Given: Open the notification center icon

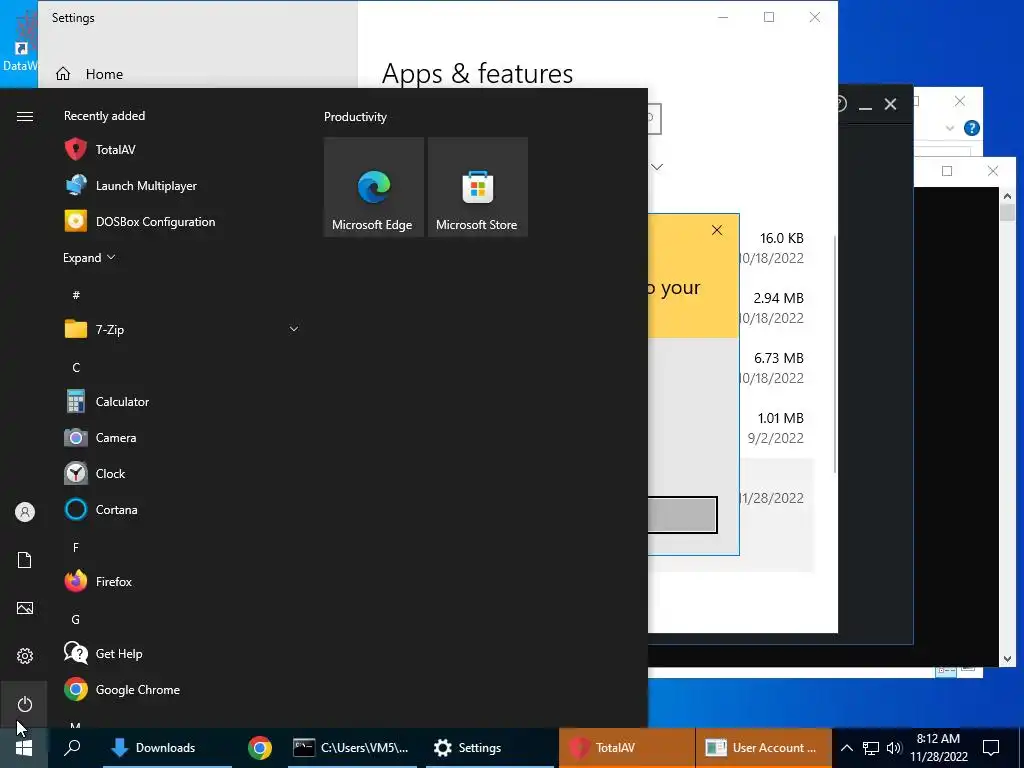Looking at the screenshot, I should 991,748.
